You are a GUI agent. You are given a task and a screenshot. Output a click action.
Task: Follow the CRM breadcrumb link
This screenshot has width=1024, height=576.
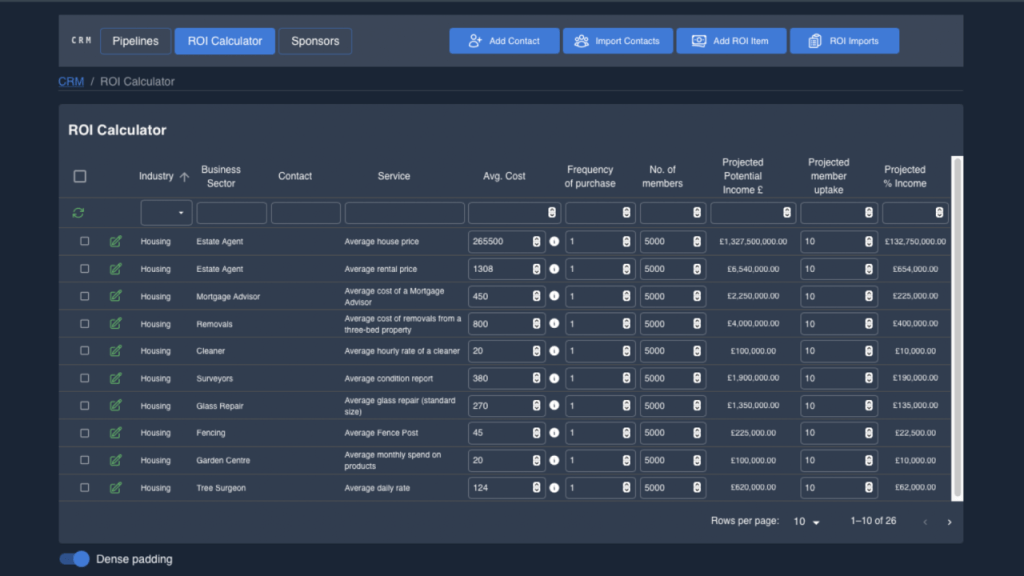pyautogui.click(x=71, y=82)
